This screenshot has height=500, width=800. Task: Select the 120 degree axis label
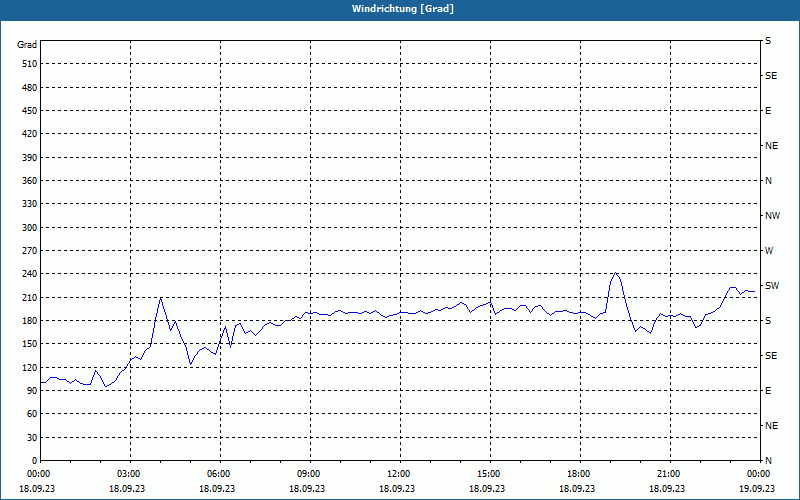(x=30, y=367)
